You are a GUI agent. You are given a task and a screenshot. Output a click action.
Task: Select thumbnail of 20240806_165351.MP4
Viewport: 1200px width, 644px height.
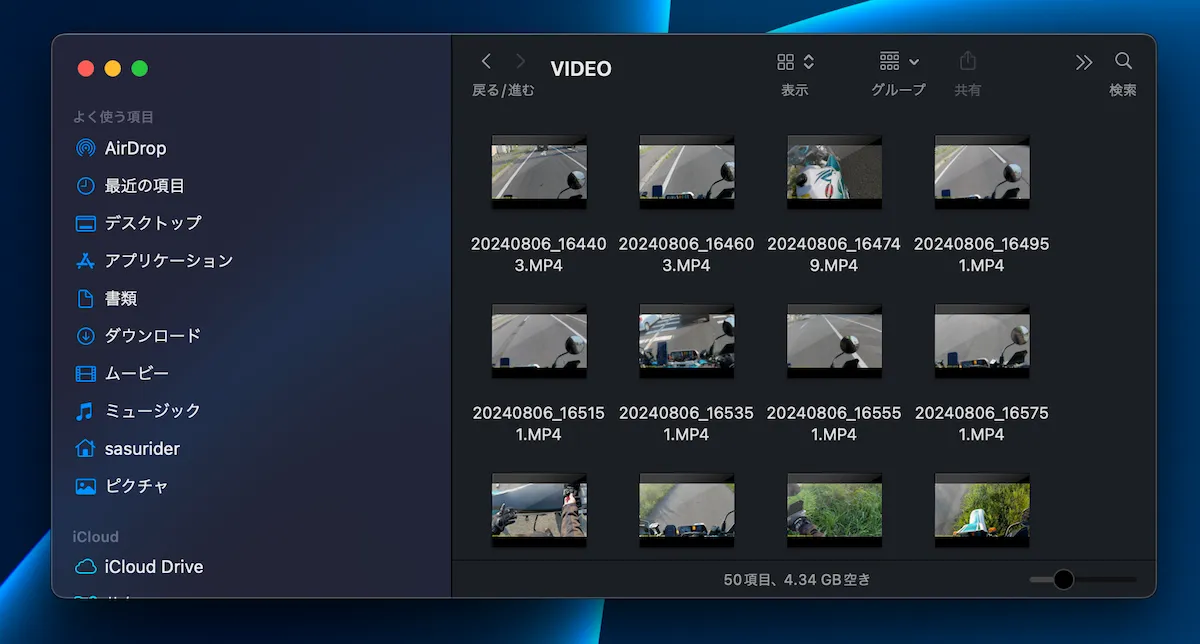click(x=687, y=341)
